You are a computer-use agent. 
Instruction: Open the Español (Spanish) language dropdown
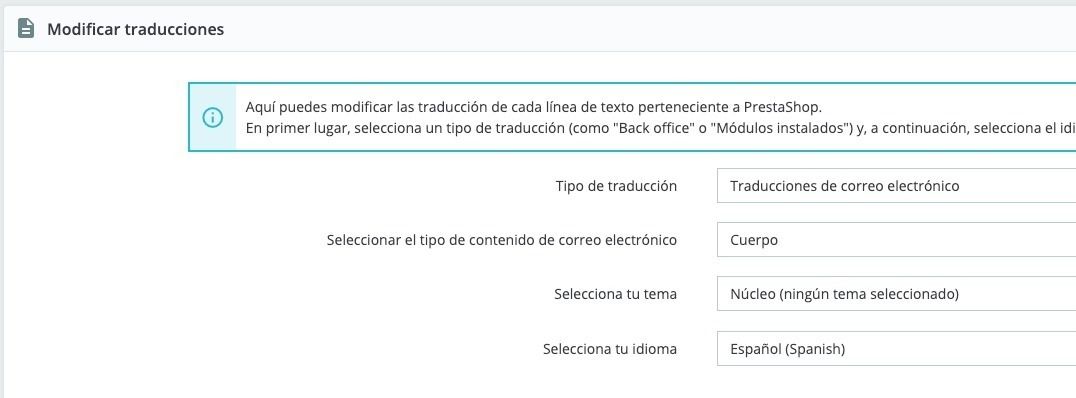coord(896,349)
